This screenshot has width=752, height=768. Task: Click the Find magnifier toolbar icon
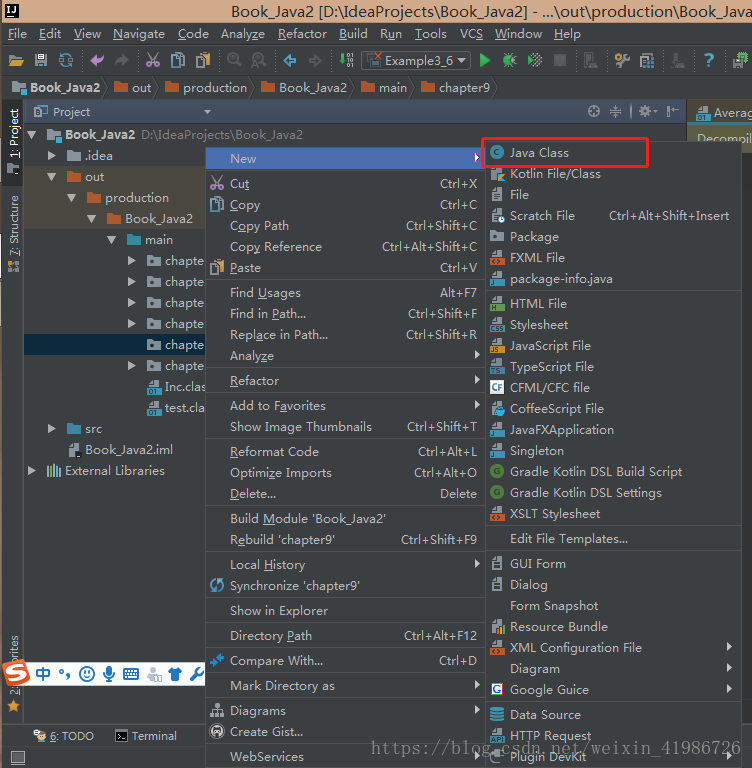234,61
